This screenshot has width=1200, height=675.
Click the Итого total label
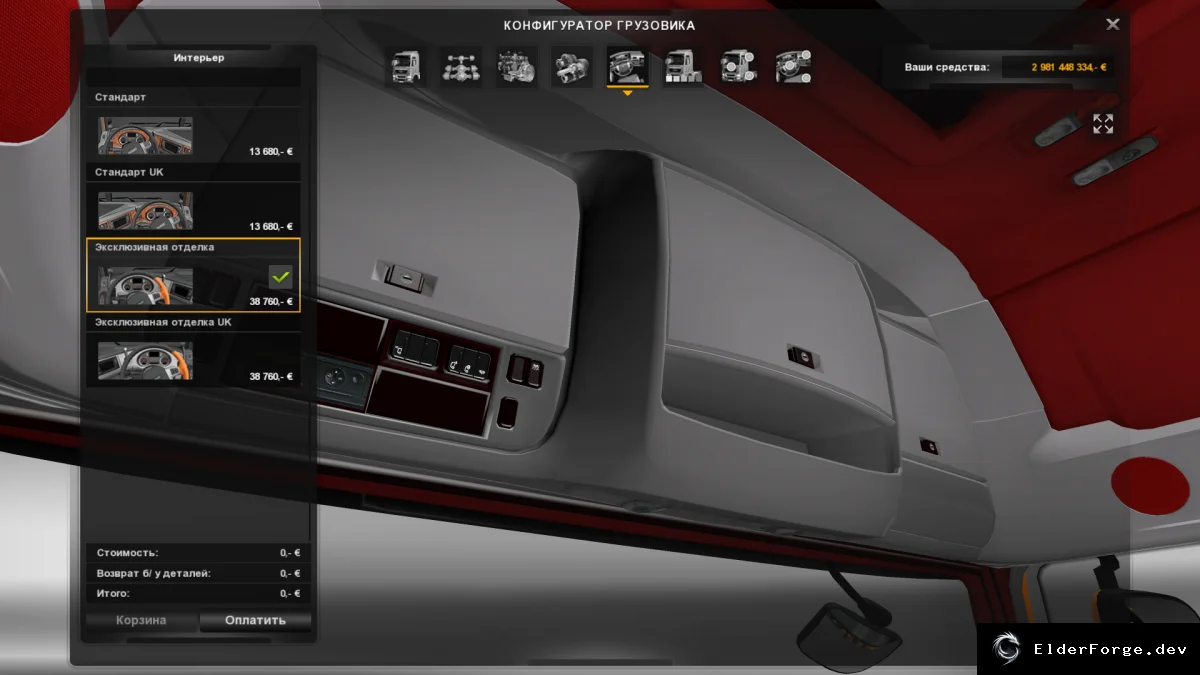113,594
